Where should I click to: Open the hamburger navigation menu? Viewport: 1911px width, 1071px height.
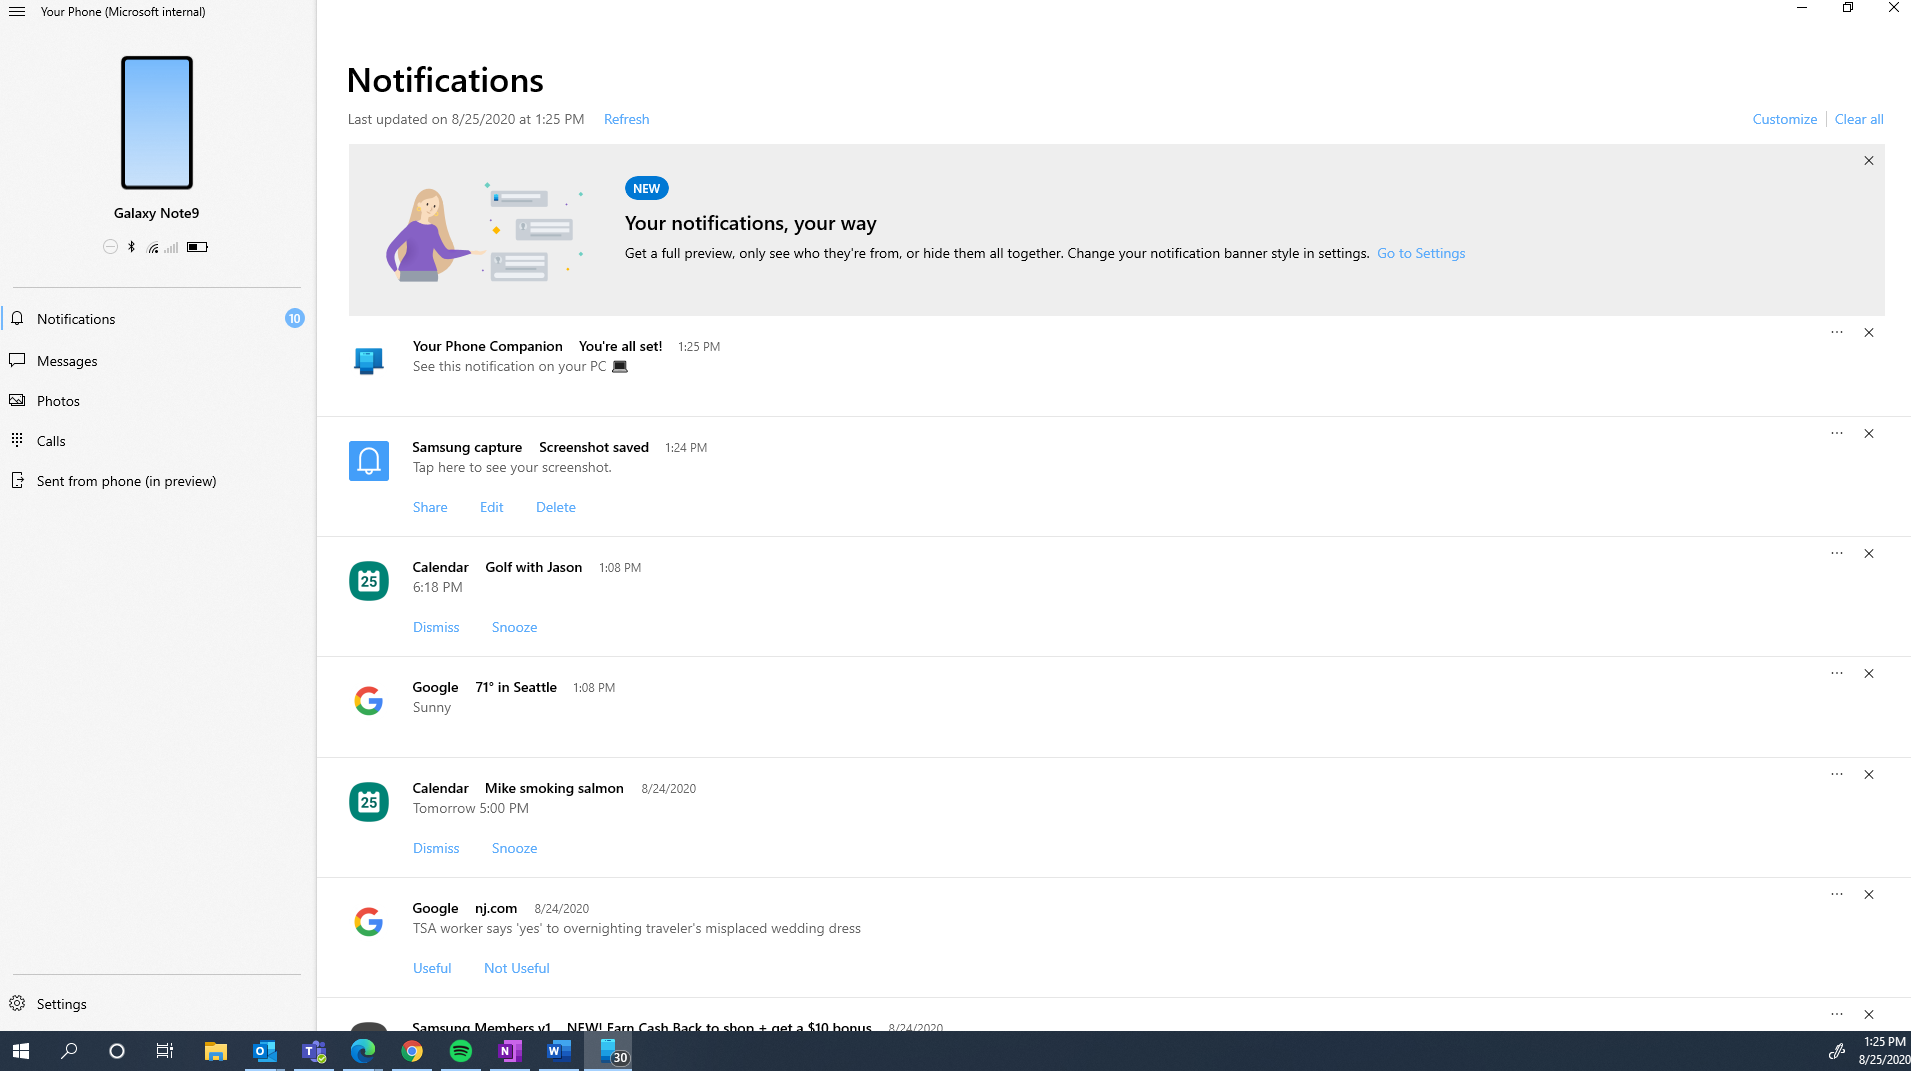(x=17, y=12)
